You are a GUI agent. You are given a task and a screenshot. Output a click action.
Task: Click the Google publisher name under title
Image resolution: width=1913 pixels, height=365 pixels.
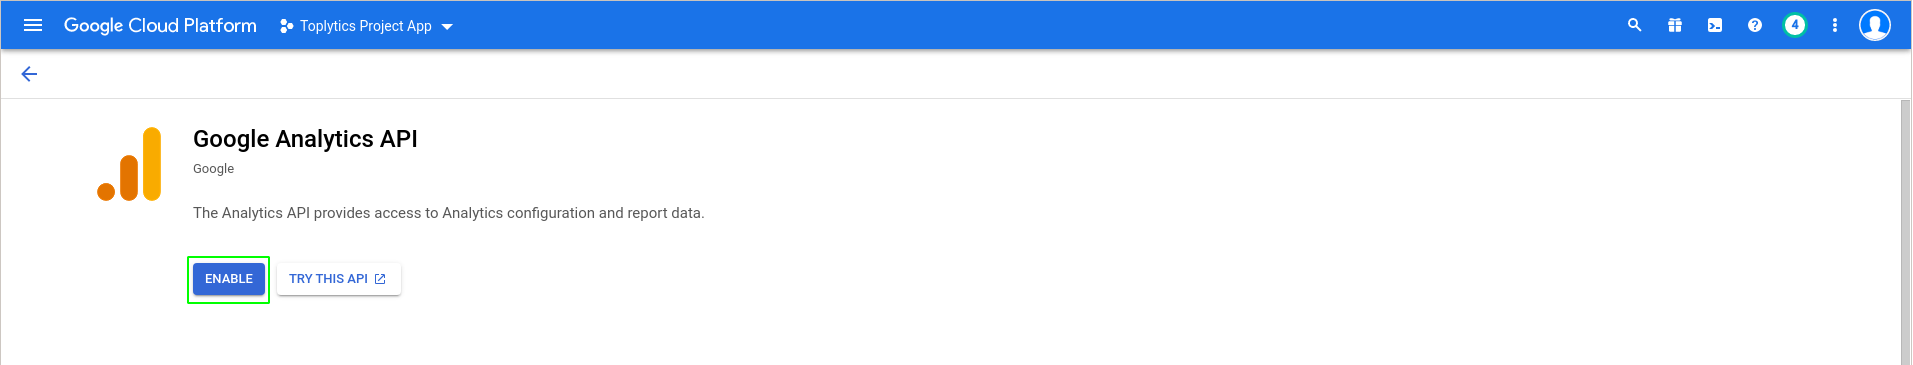pyautogui.click(x=213, y=169)
